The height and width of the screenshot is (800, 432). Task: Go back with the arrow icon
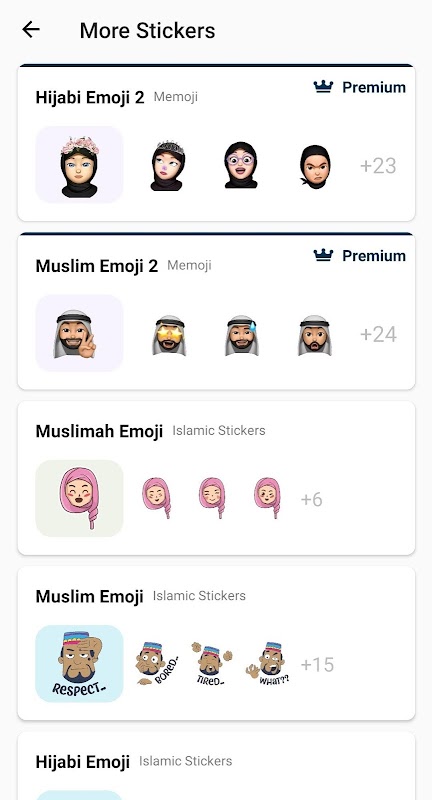pos(31,30)
